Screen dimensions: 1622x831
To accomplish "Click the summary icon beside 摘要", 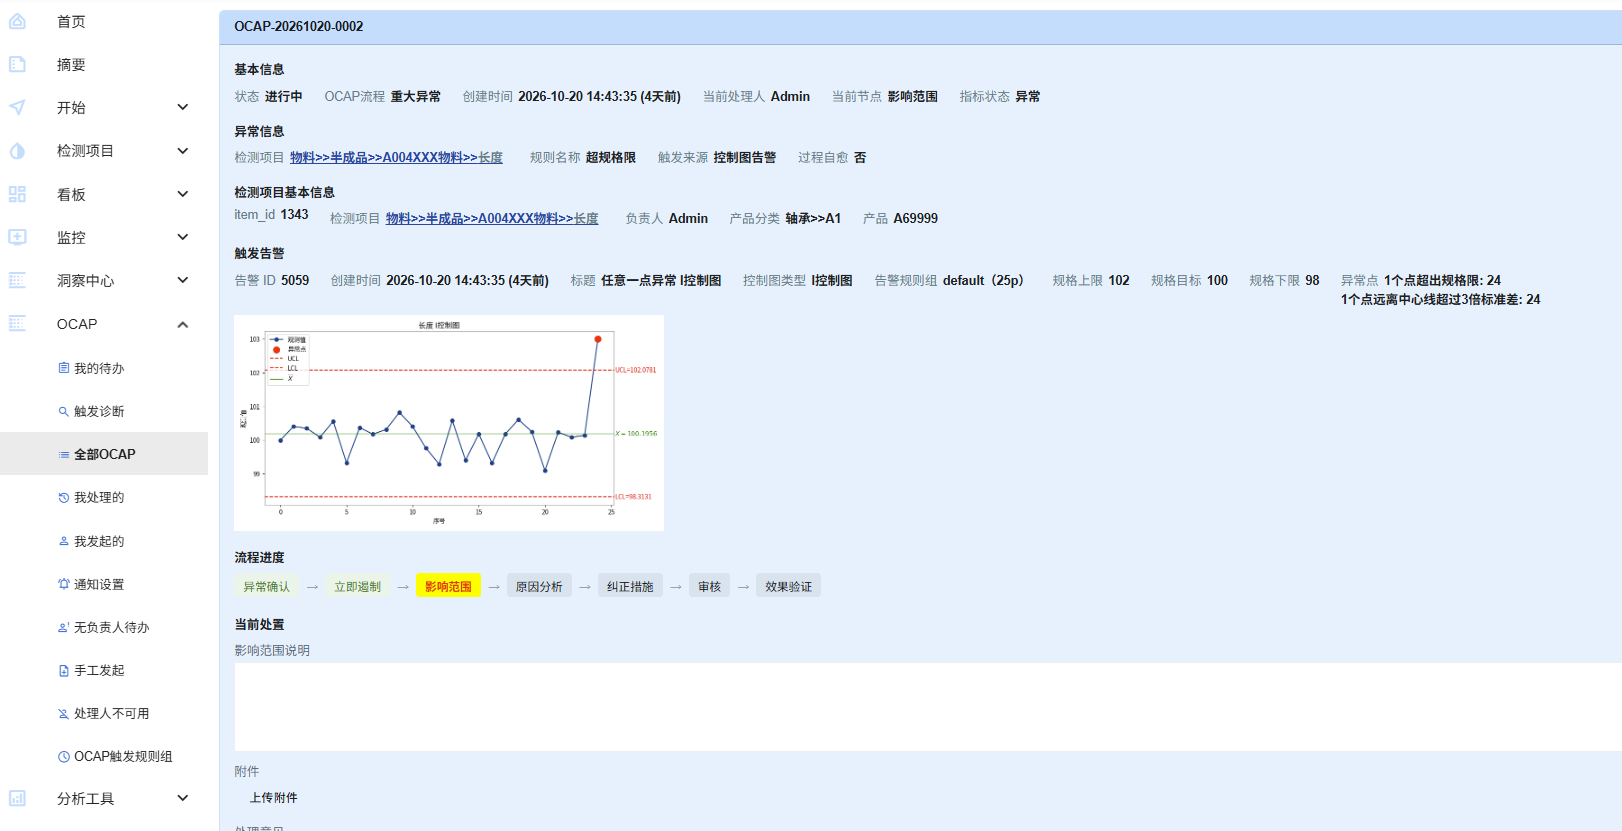I will pos(17,64).
